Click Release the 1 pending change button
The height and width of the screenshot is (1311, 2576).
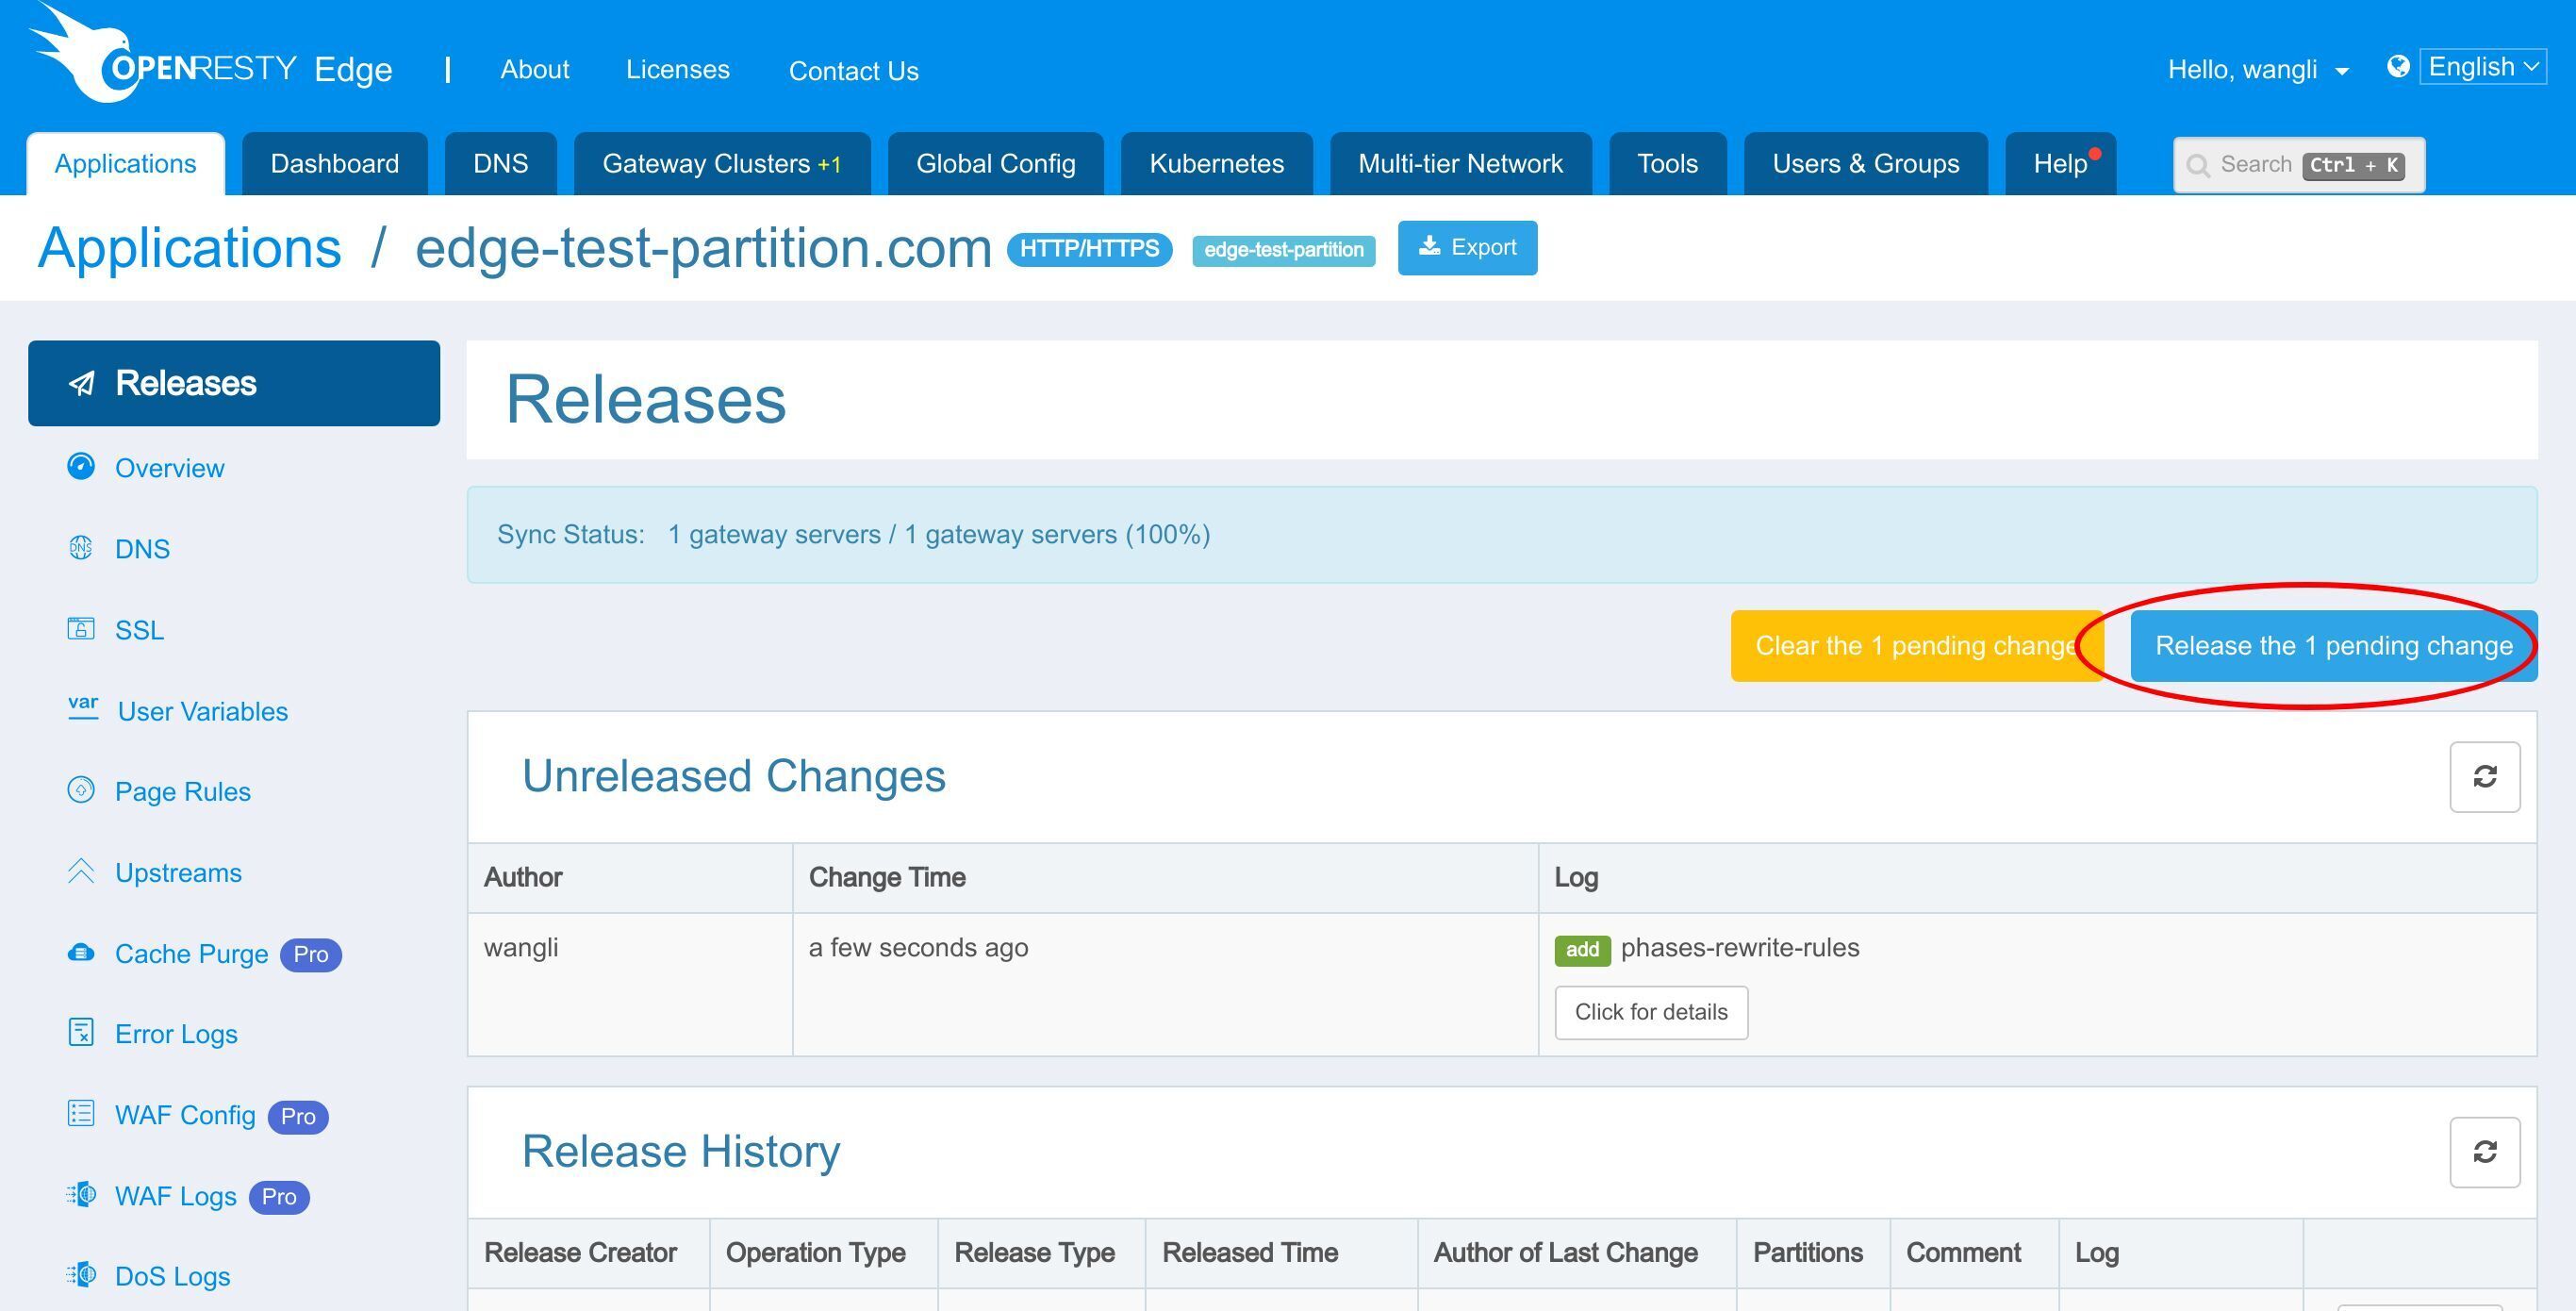click(x=2333, y=646)
